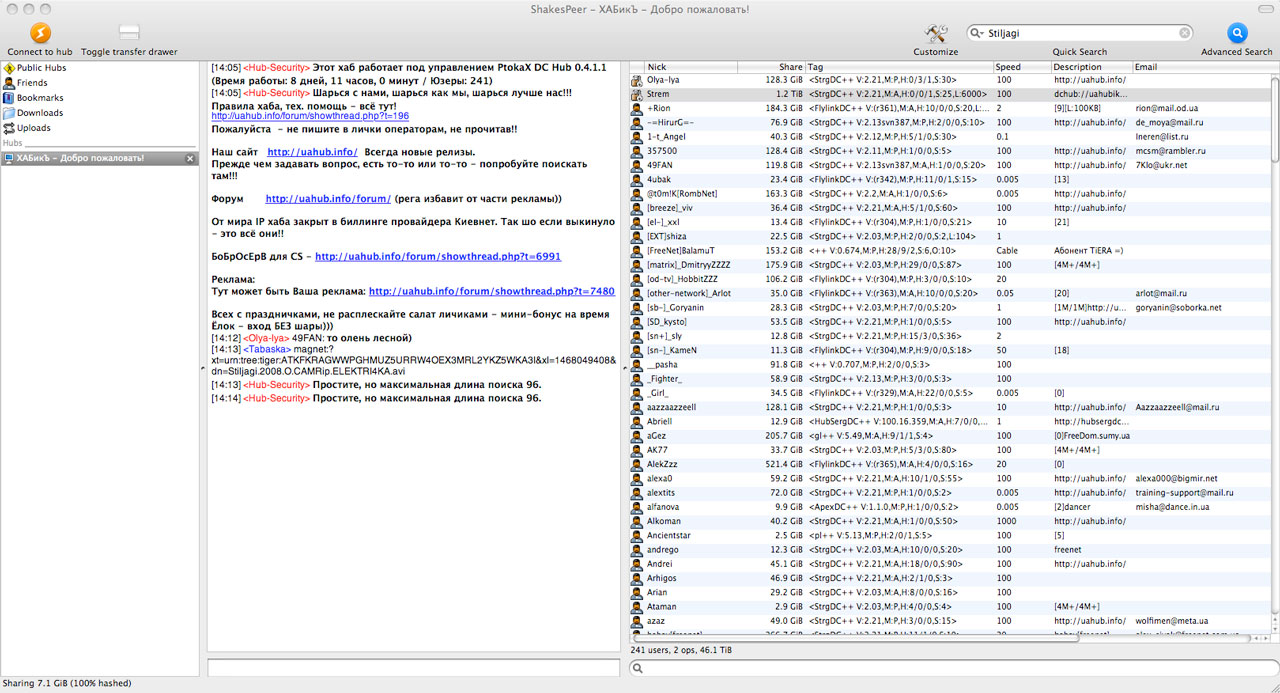Open Bookmarks in the sidebar
1280x693 pixels.
[40, 98]
